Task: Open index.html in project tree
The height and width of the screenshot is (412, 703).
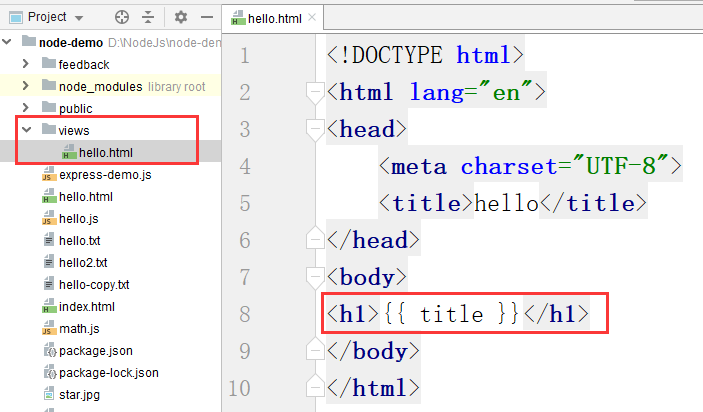Action: pyautogui.click(x=87, y=307)
